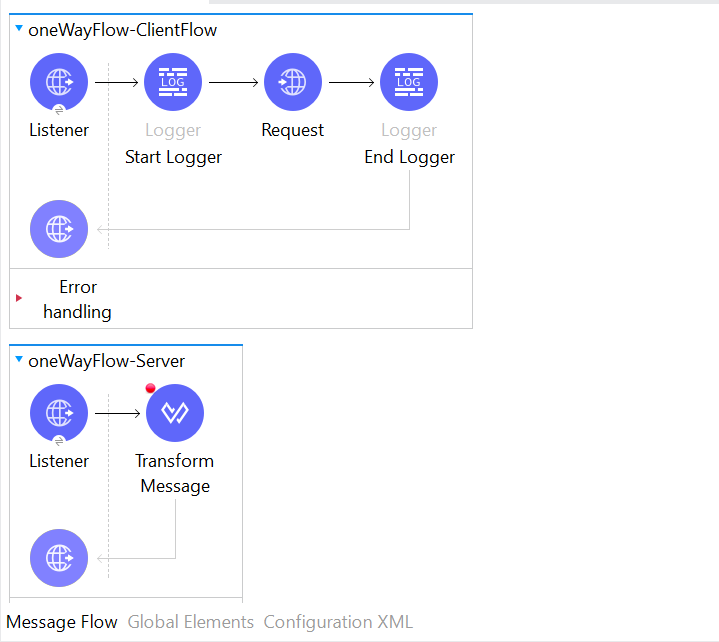Image resolution: width=719 pixels, height=642 pixels.
Task: Click the Listener icon in oneWayFlow-Server
Action: tap(59, 413)
